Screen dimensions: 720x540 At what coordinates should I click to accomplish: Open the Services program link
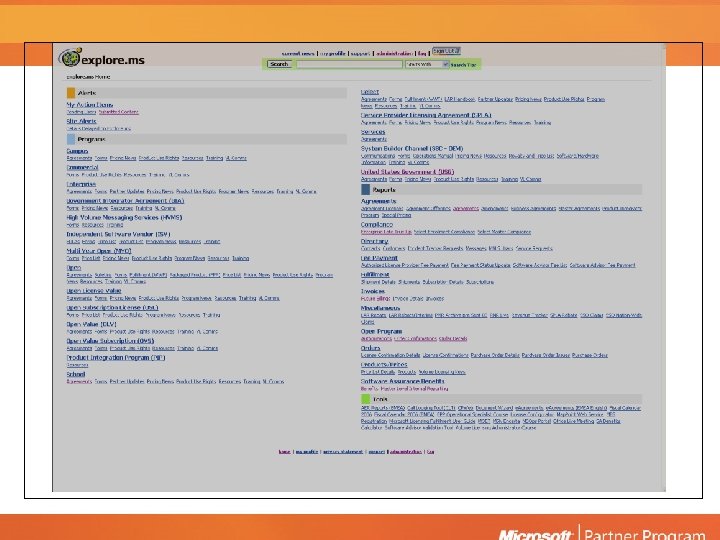[x=373, y=132]
